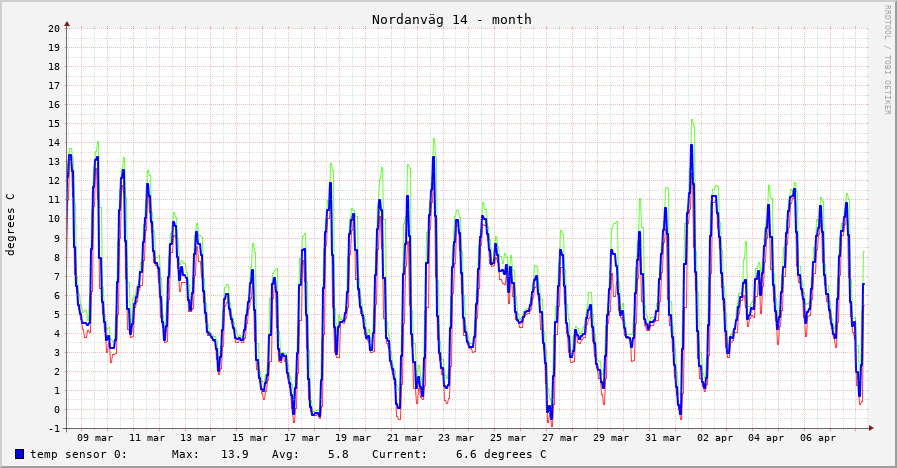Click the red arrow atop the Y axis
897x468 pixels.
pos(67,22)
